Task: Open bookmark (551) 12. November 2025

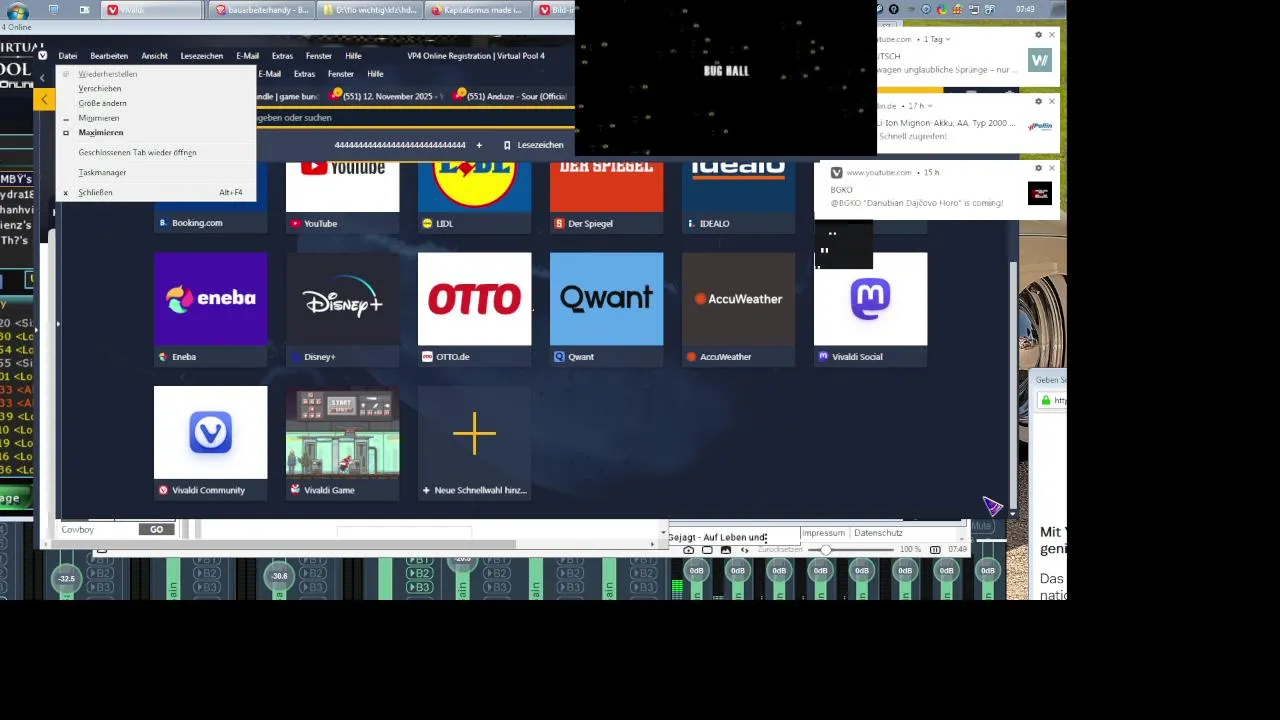Action: point(386,97)
